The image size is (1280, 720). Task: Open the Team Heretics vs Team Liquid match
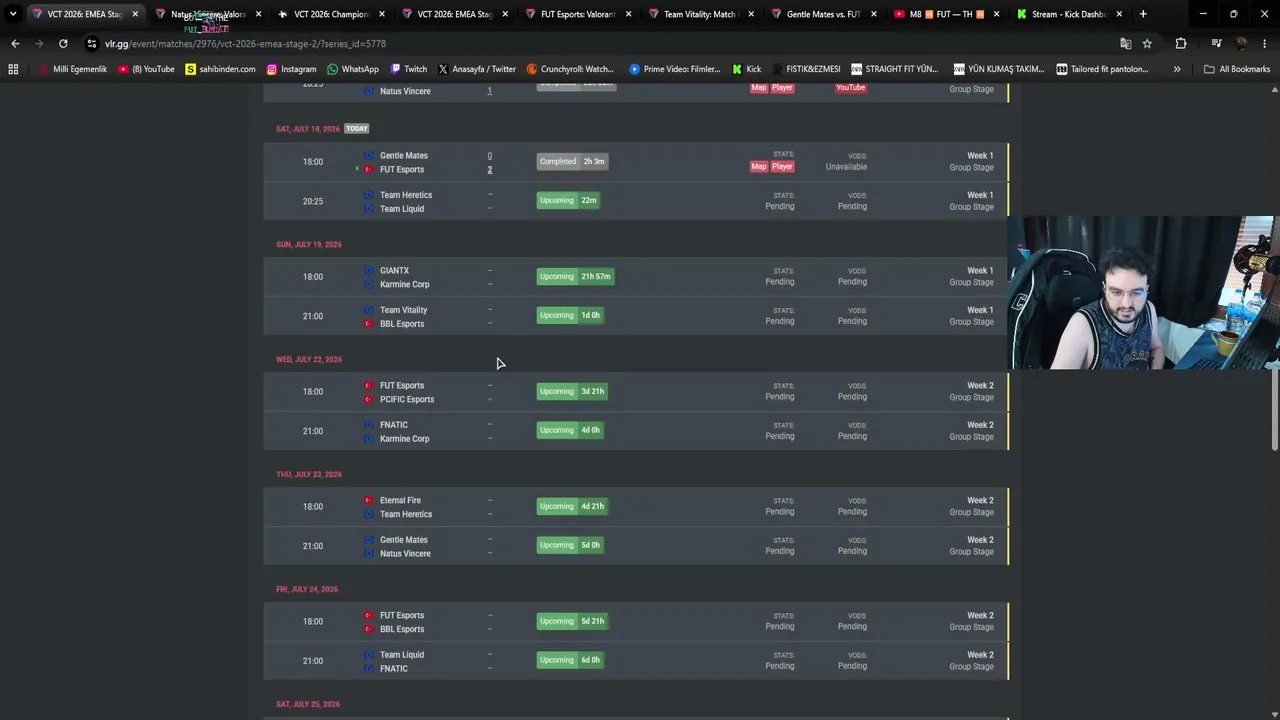click(x=636, y=201)
